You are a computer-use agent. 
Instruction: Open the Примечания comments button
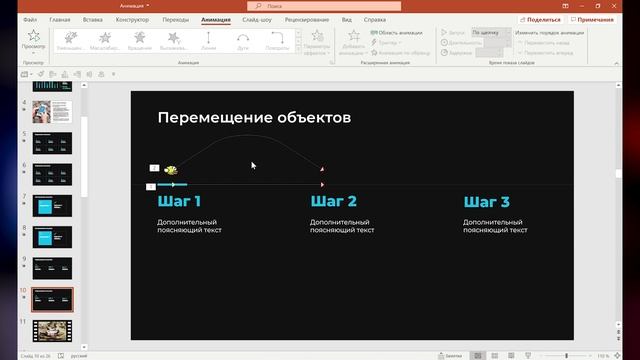click(x=592, y=20)
